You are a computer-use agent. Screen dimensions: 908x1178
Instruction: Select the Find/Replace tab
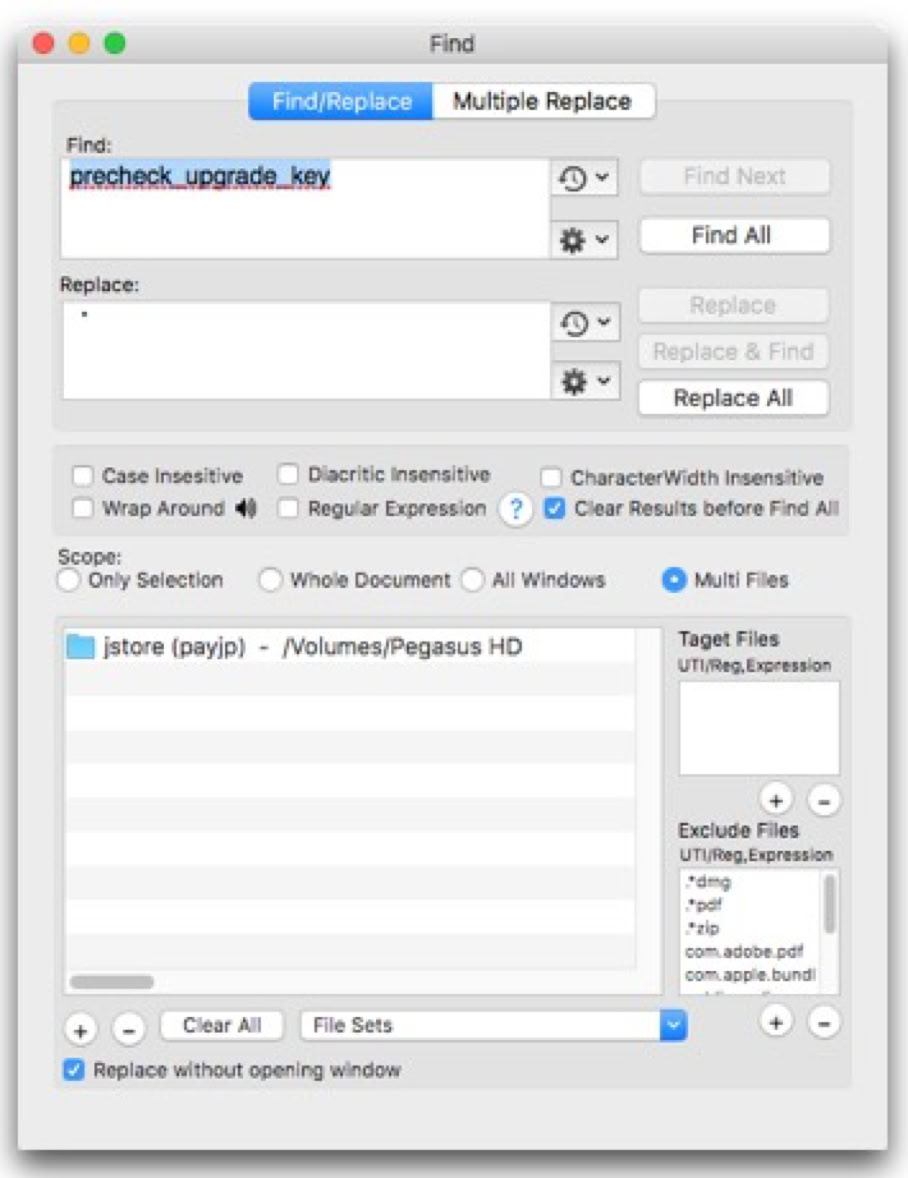click(x=341, y=102)
